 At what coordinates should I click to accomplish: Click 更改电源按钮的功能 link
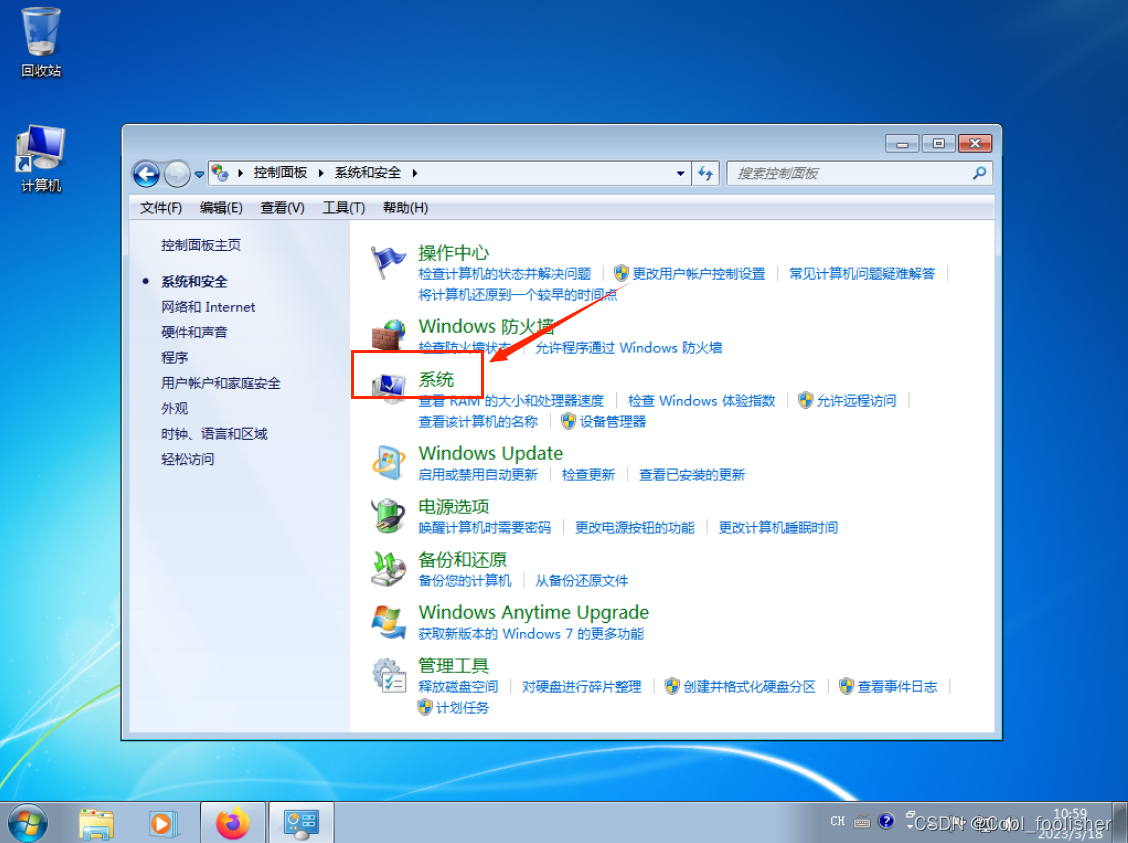click(x=634, y=528)
